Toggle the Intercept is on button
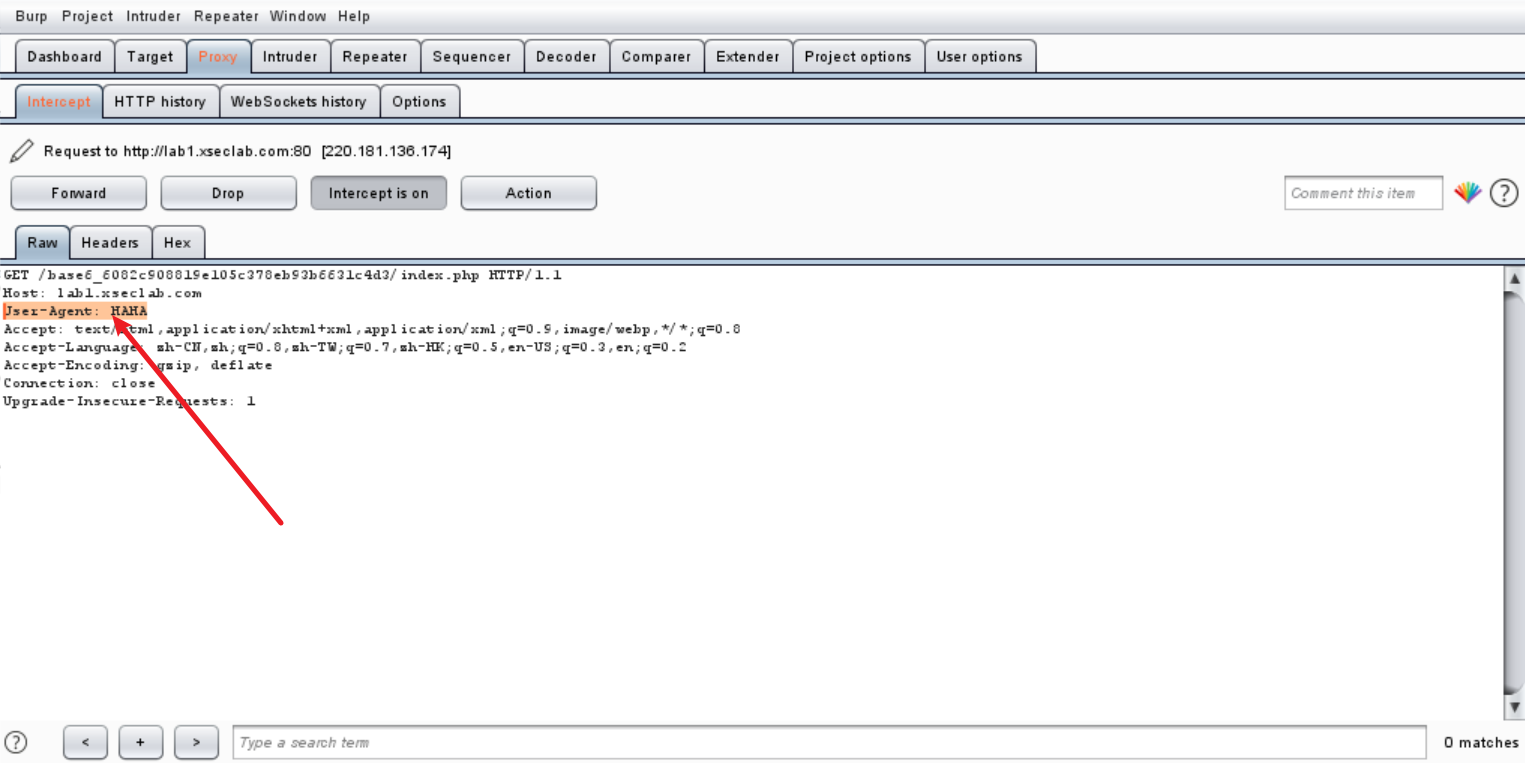Viewport: 1525px width, 763px height. point(379,193)
